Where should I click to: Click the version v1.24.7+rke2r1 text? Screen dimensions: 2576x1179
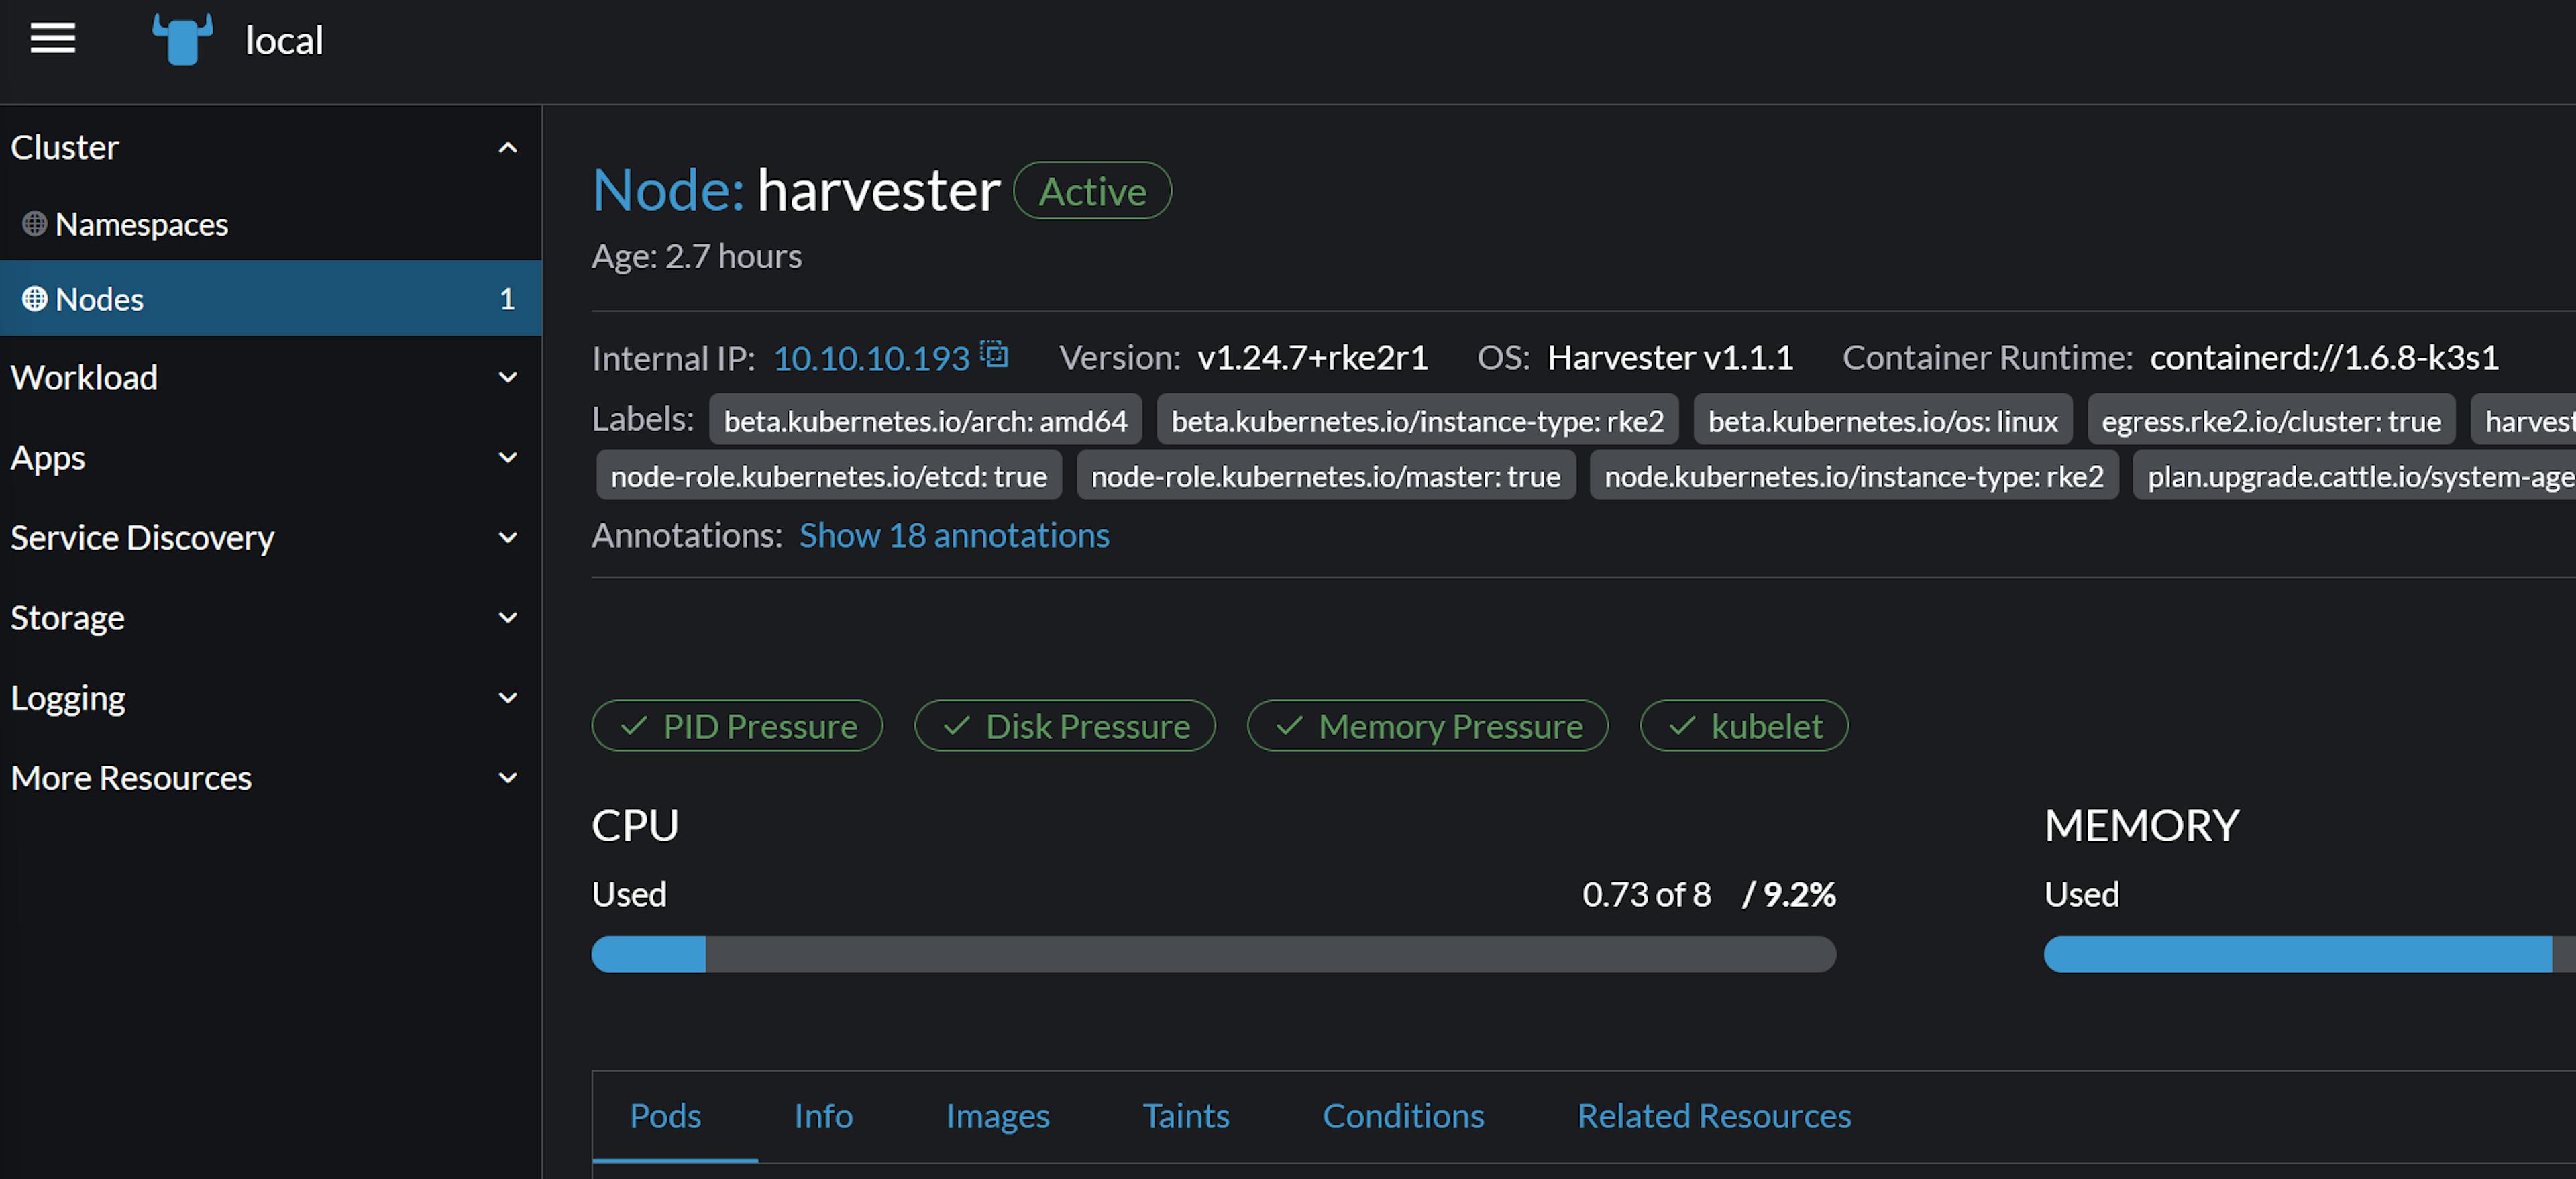[x=1312, y=358]
